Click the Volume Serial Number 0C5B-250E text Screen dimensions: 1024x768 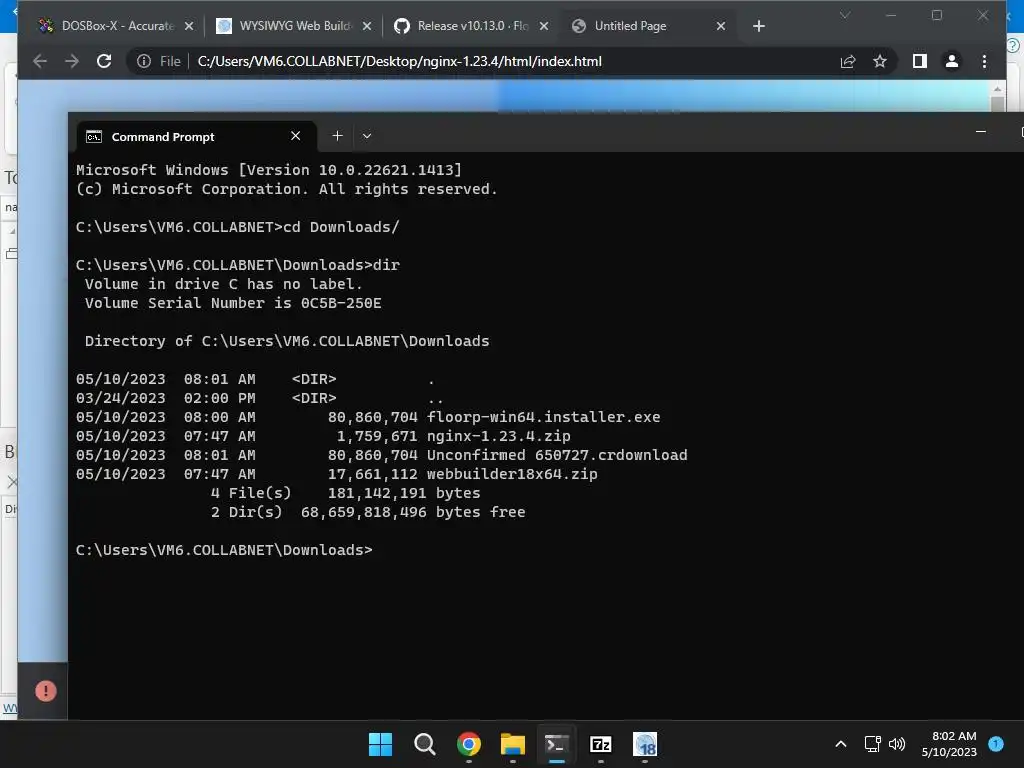(233, 303)
